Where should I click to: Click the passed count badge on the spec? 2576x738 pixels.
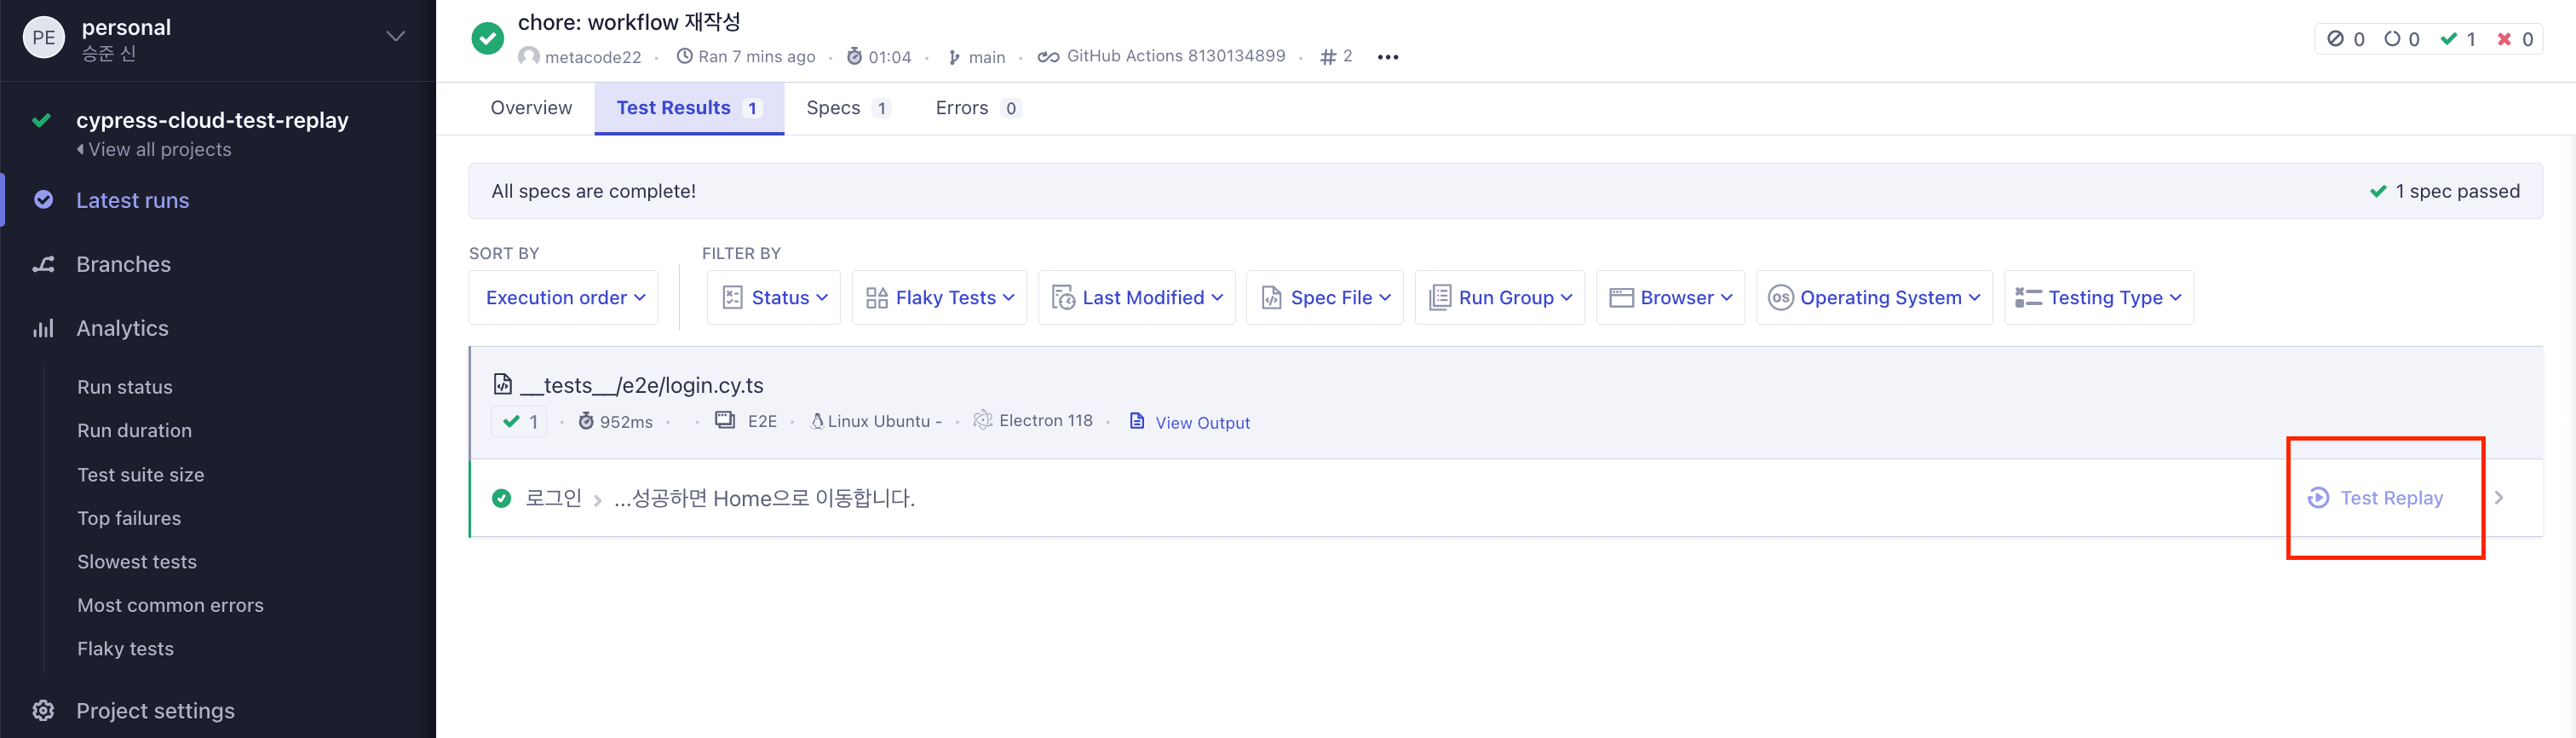[x=519, y=421]
